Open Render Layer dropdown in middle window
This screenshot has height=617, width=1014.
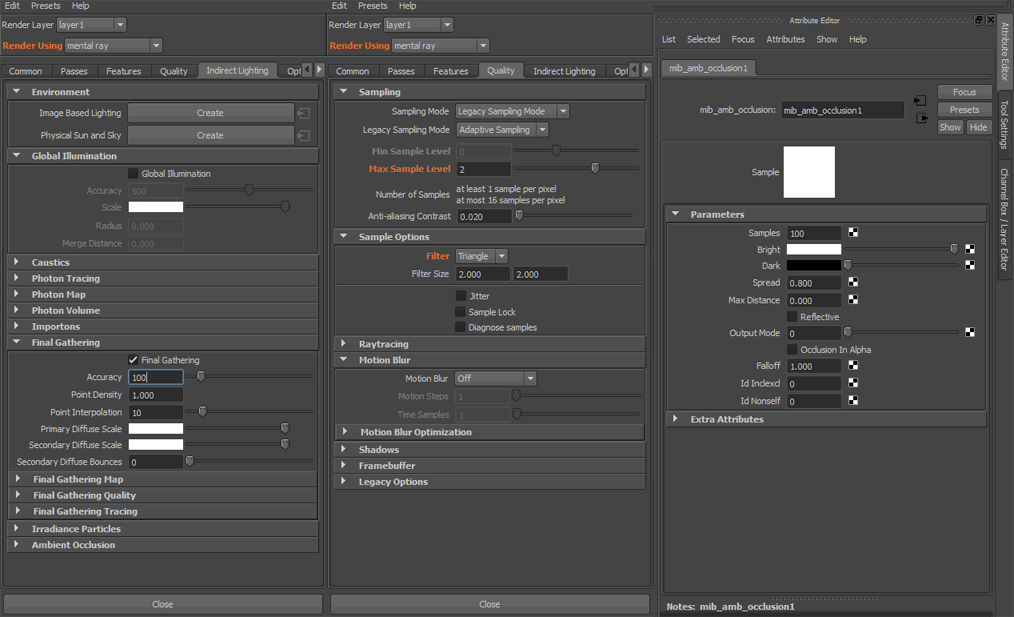[418, 25]
